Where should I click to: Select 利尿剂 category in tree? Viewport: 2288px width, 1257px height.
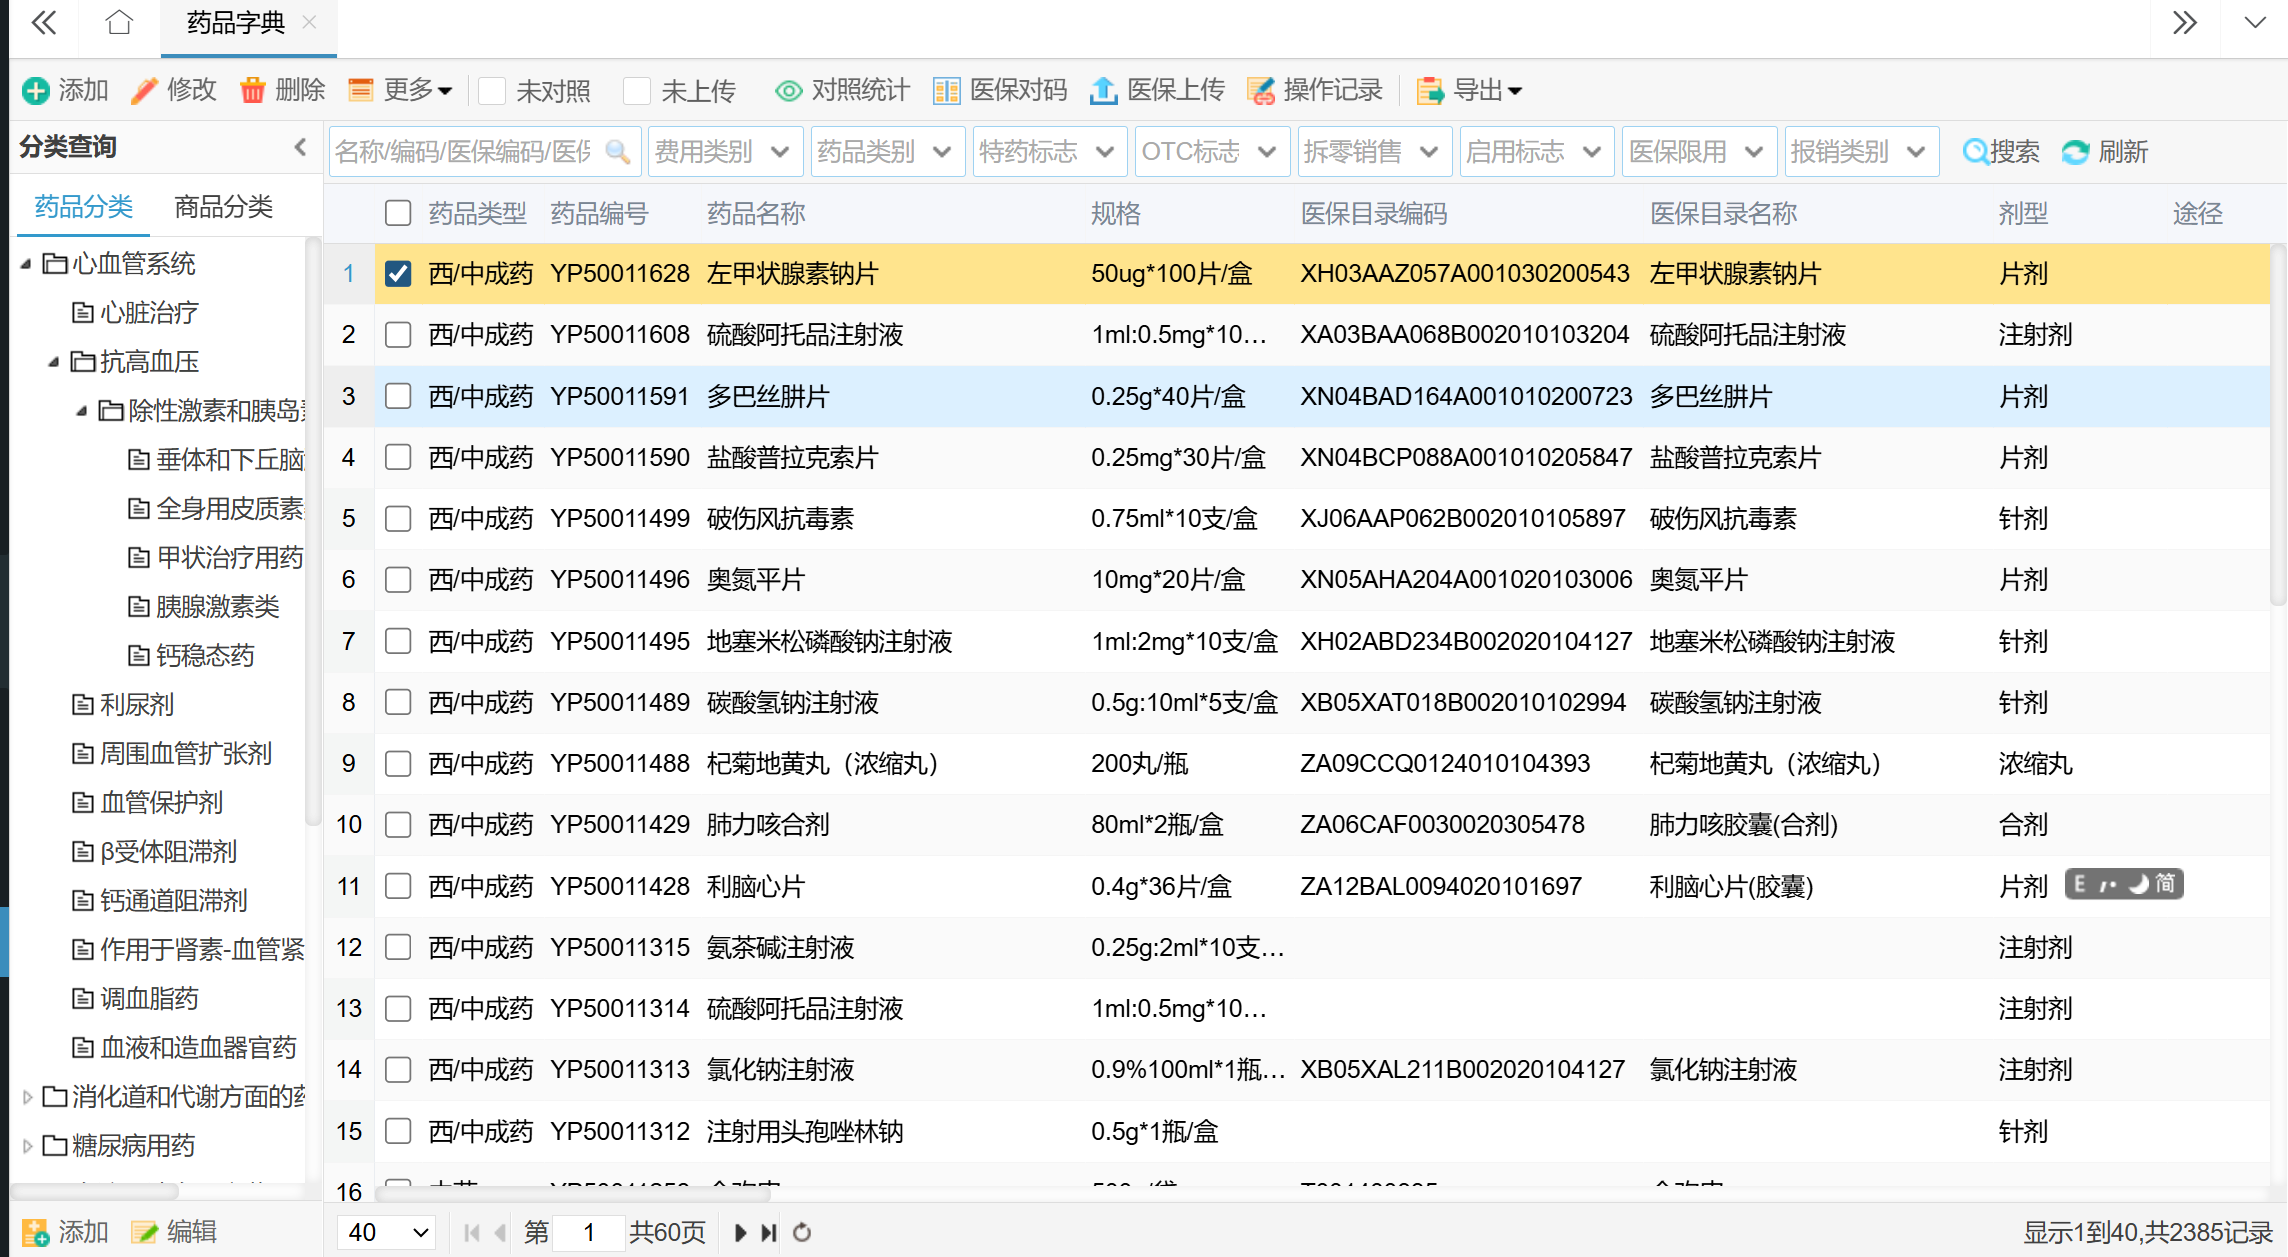tap(137, 705)
